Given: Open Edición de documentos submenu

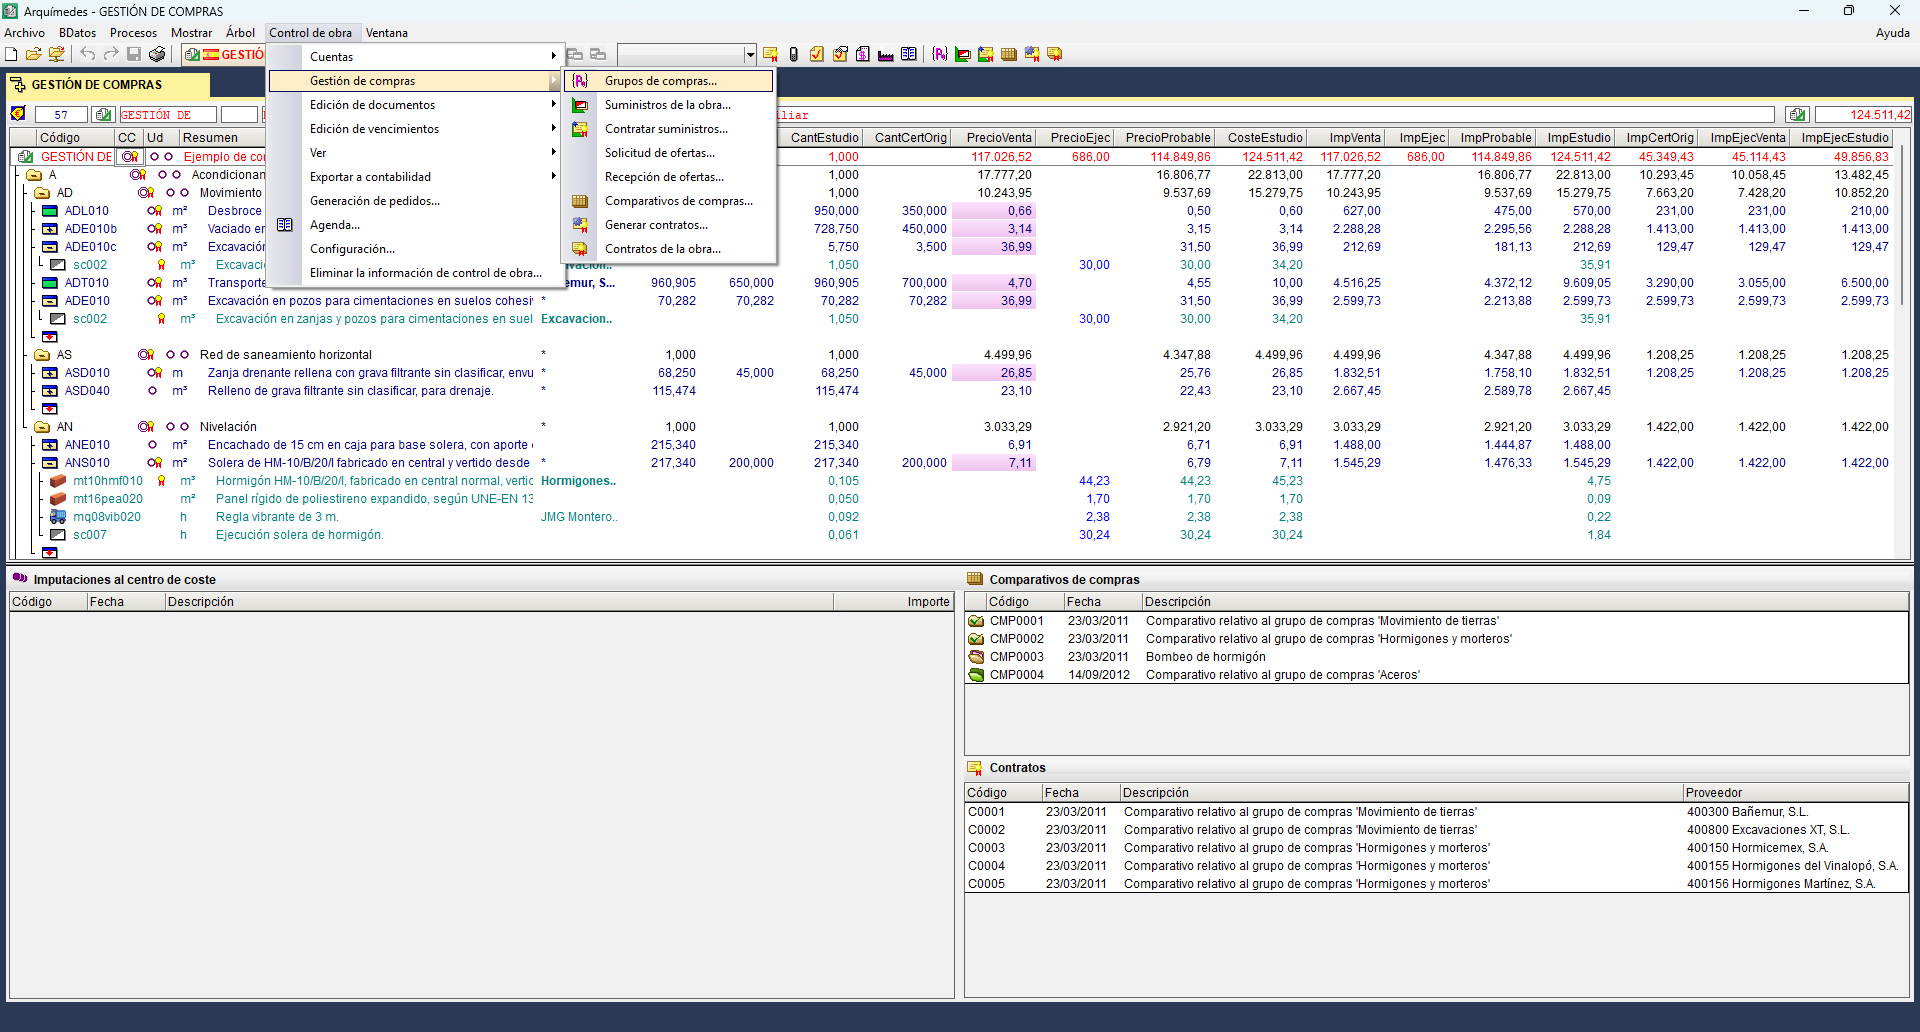Looking at the screenshot, I should coord(372,105).
